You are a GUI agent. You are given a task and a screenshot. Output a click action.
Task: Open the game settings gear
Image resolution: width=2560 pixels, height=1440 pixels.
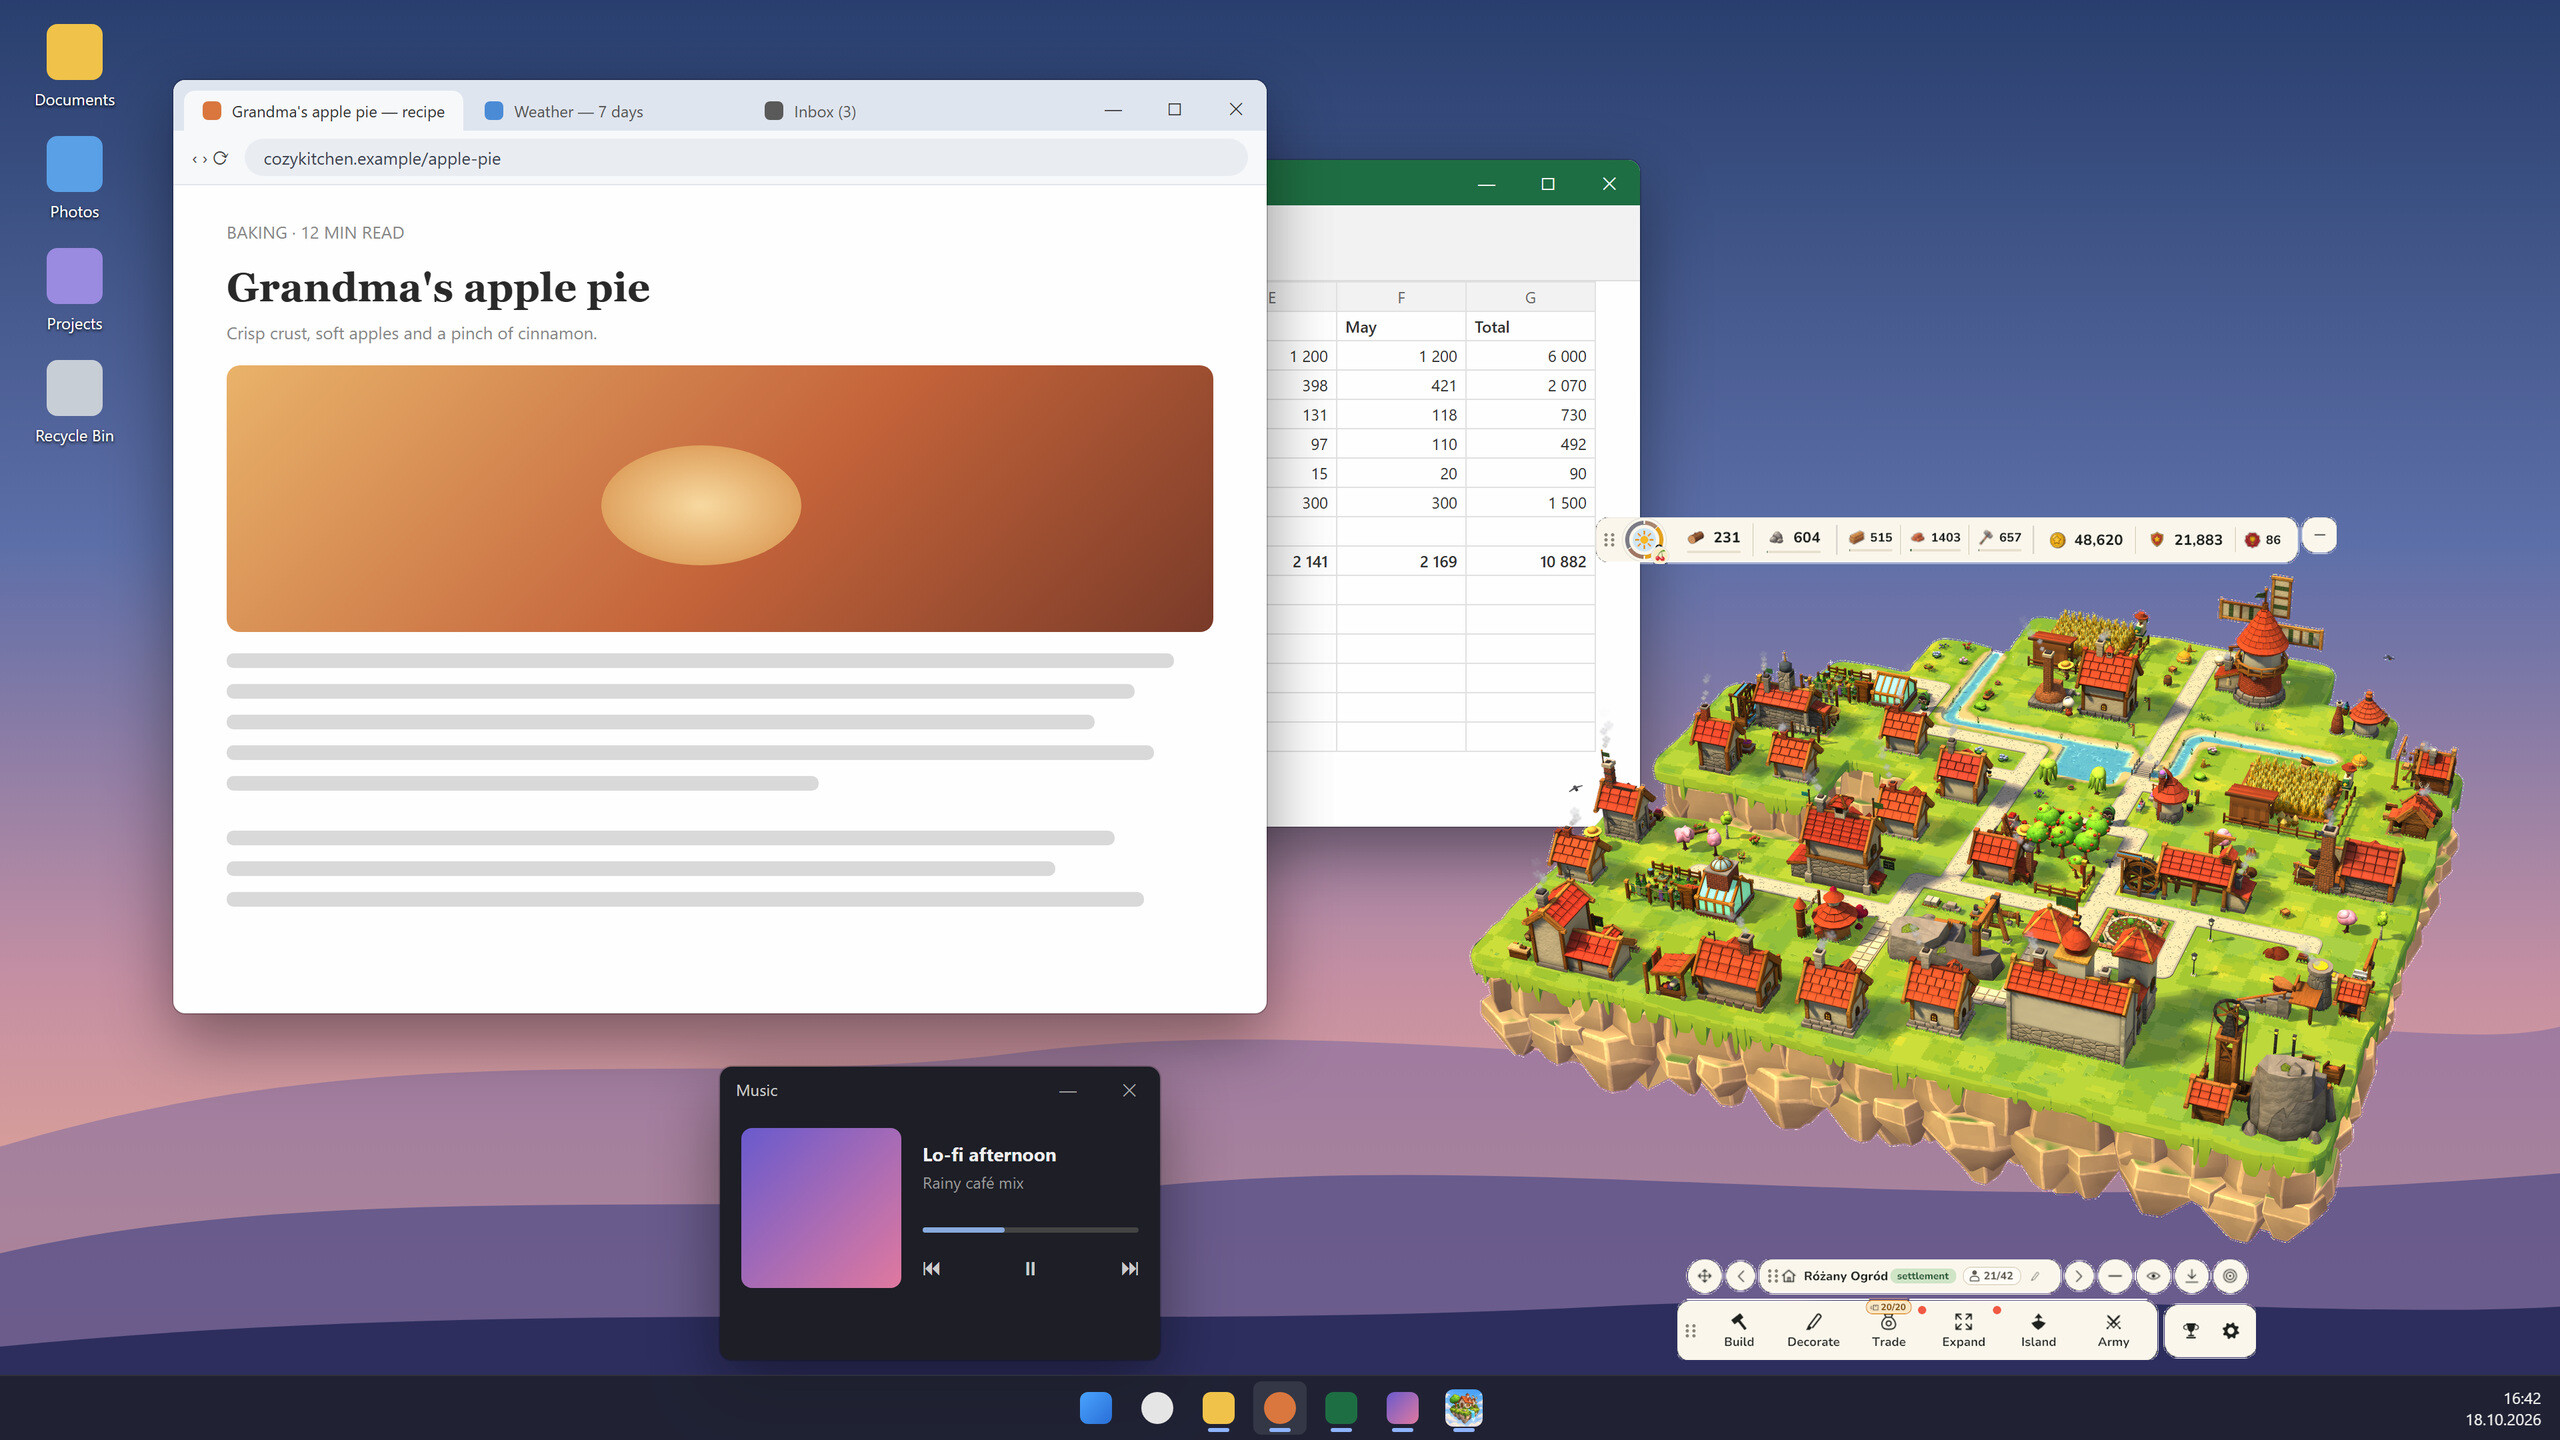[2231, 1331]
